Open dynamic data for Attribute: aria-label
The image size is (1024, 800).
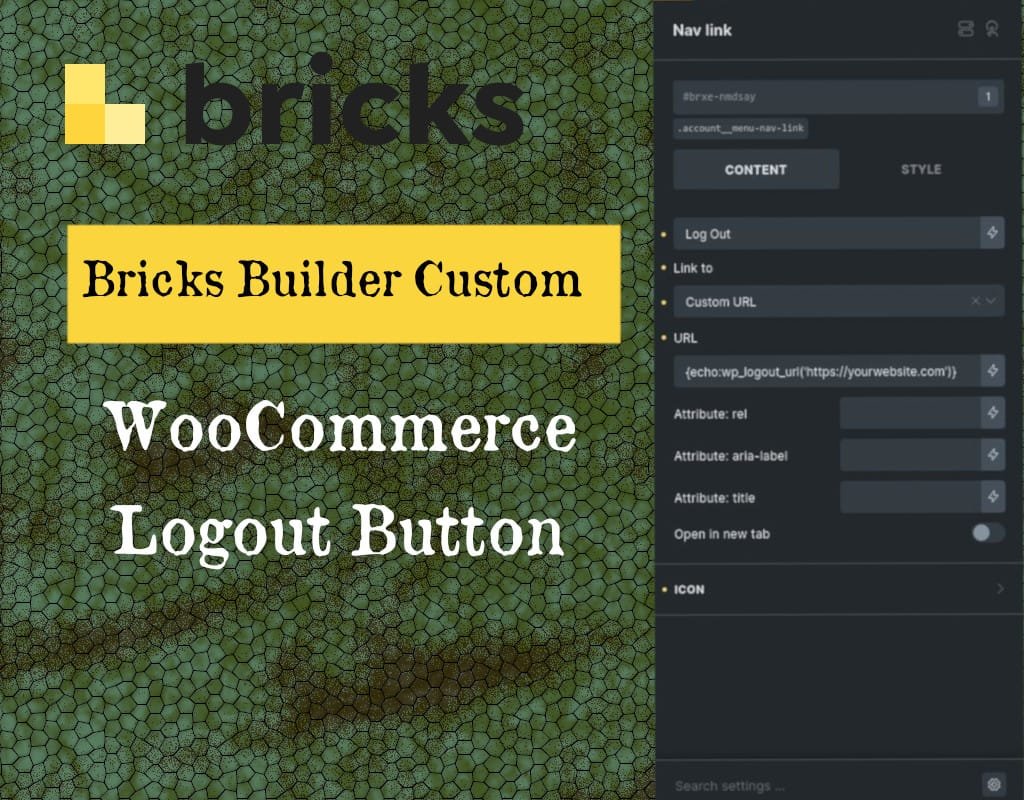pyautogui.click(x=993, y=455)
